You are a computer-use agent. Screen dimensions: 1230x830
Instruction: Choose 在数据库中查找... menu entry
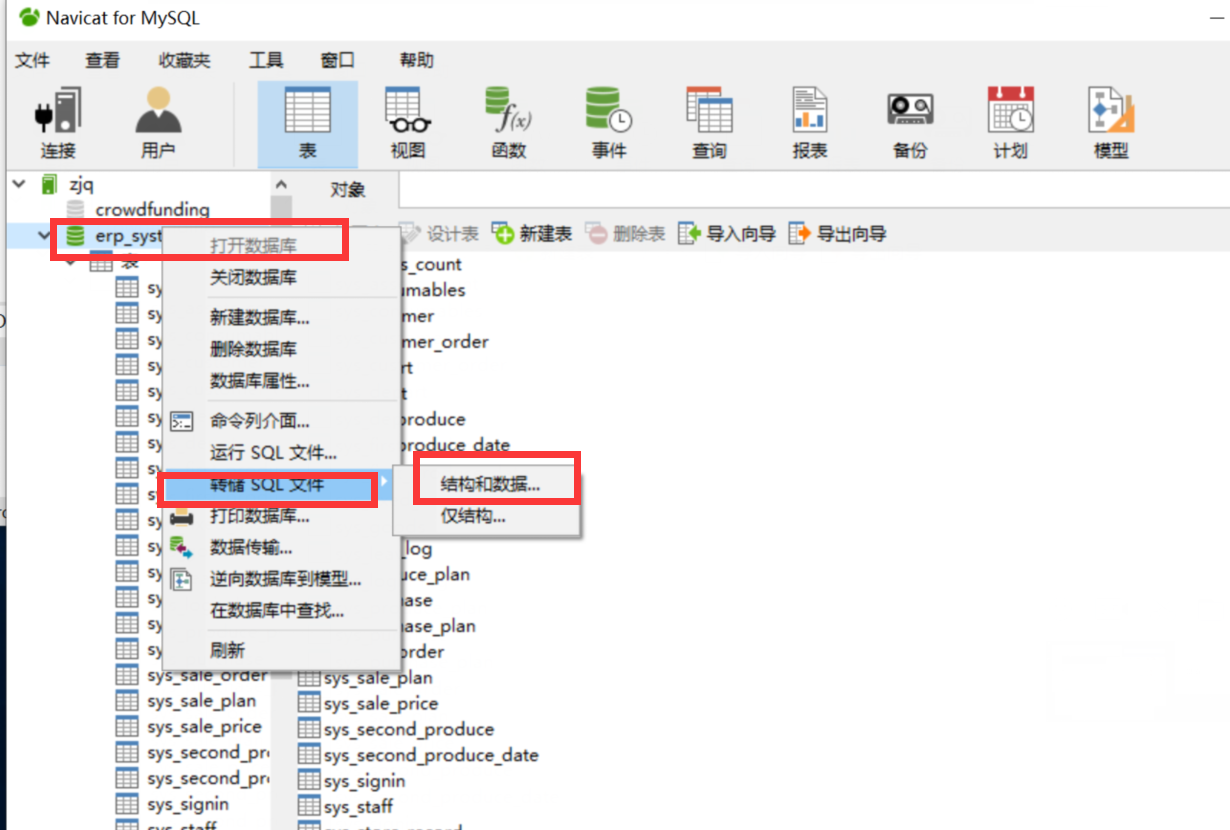click(x=281, y=610)
